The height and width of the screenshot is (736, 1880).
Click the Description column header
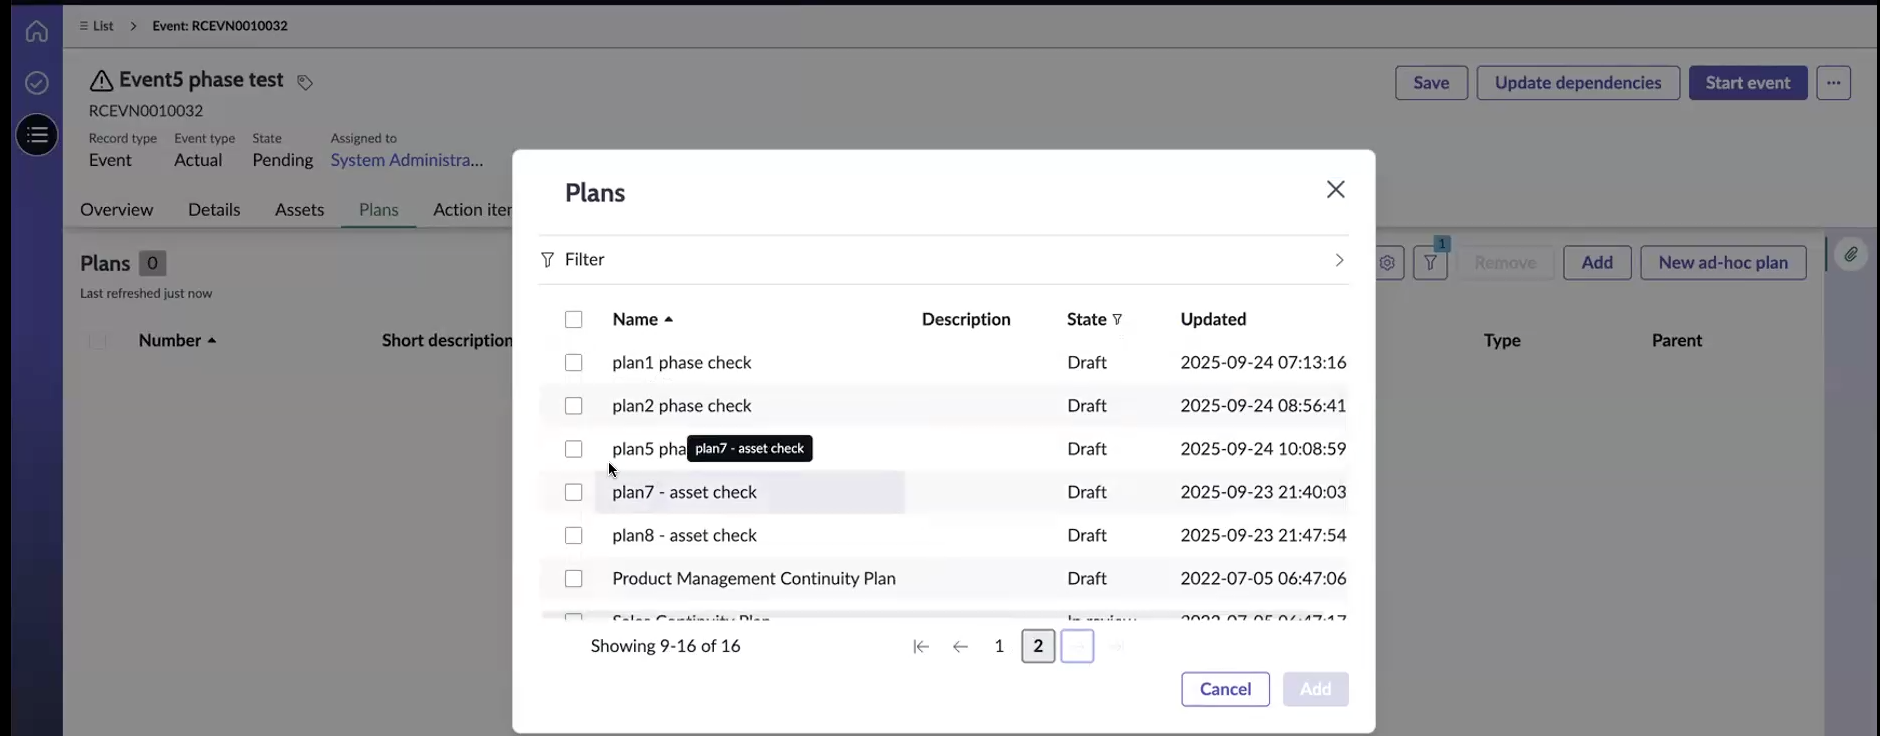(966, 320)
